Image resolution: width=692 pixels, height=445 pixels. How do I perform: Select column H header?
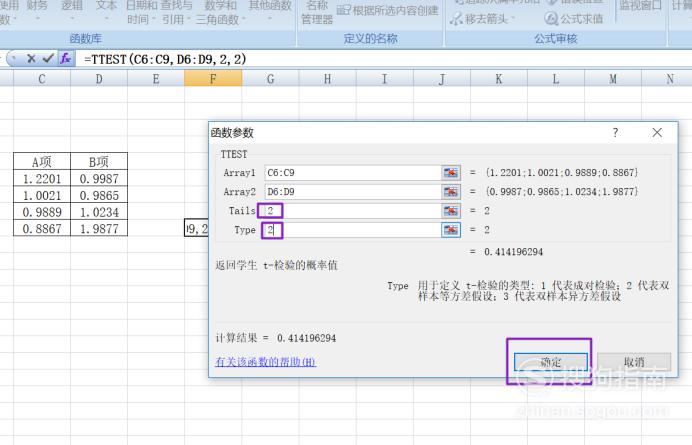327,79
